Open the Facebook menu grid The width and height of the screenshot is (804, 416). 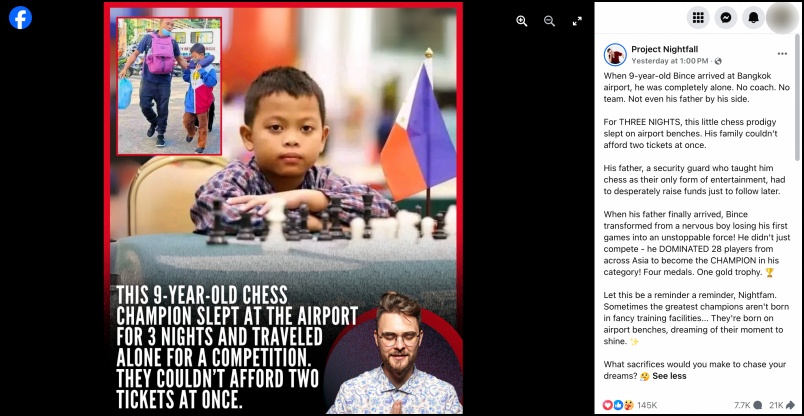click(x=698, y=17)
